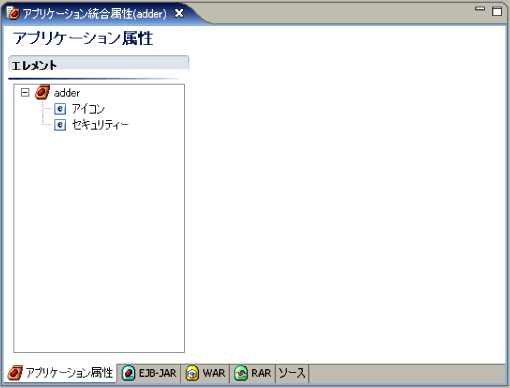Image resolution: width=510 pixels, height=388 pixels.
Task: Select the セキュリティー tree item
Action: (x=100, y=125)
